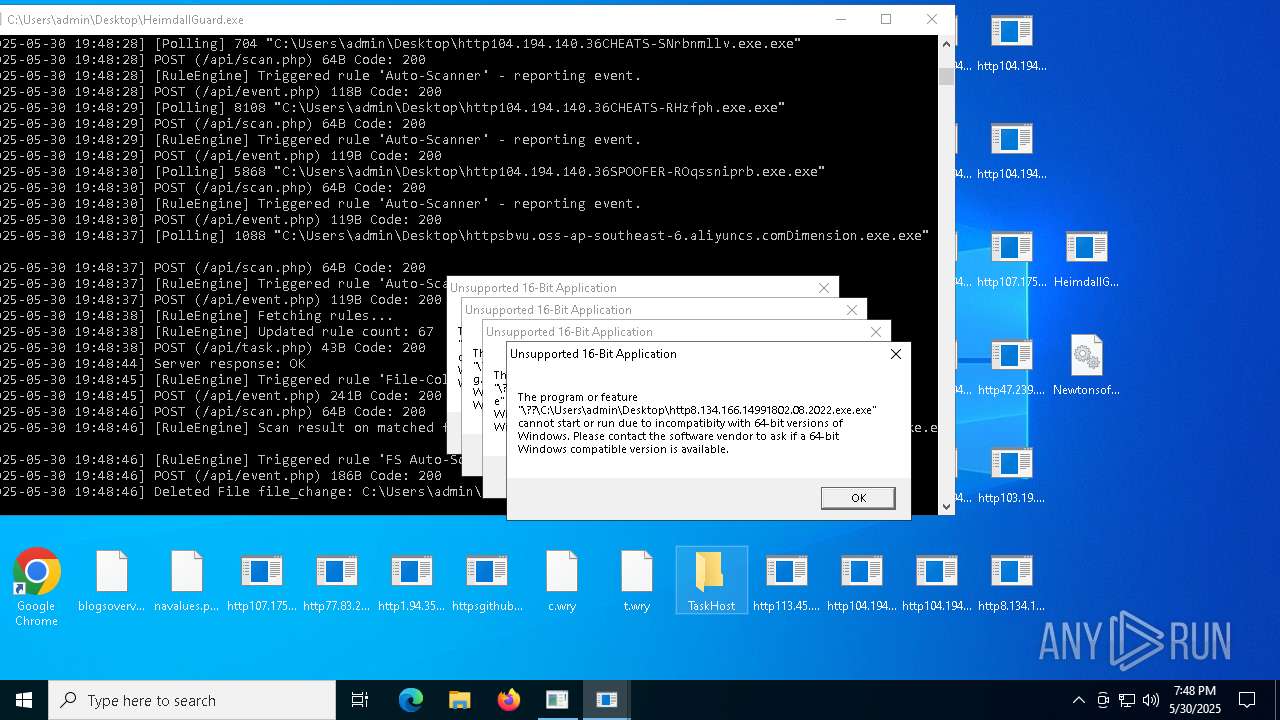Select the HeimdallG... desktop icon
This screenshot has width=1280, height=720.
pos(1086,257)
